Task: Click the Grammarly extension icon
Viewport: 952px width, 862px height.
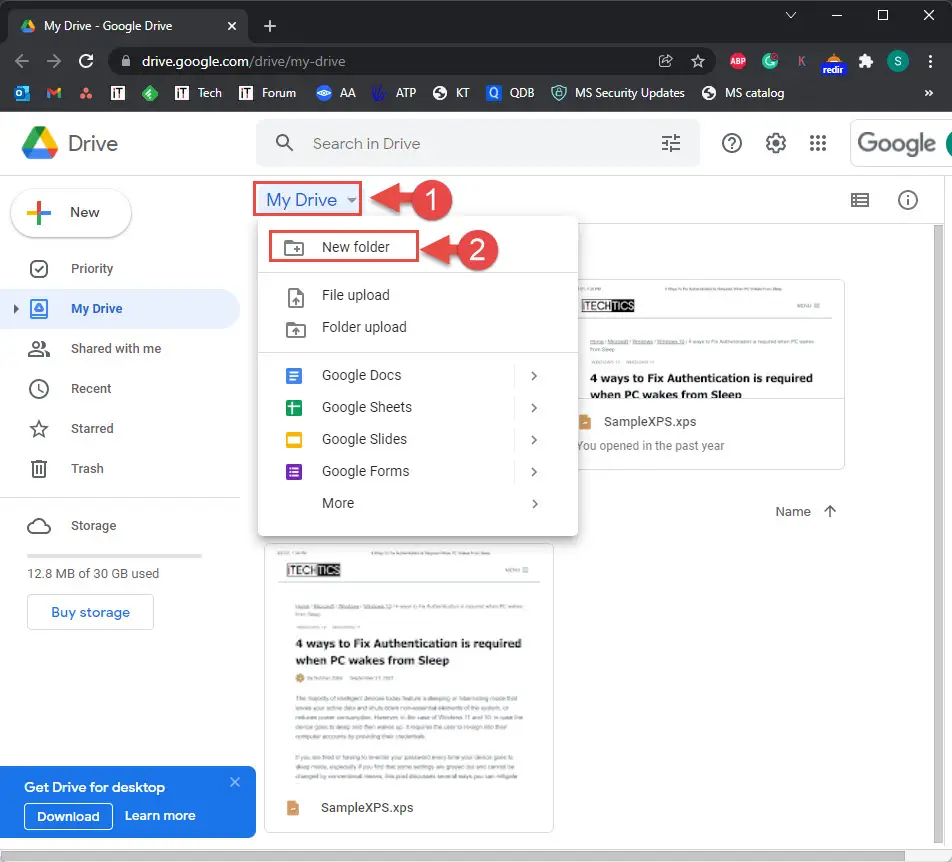Action: [770, 61]
